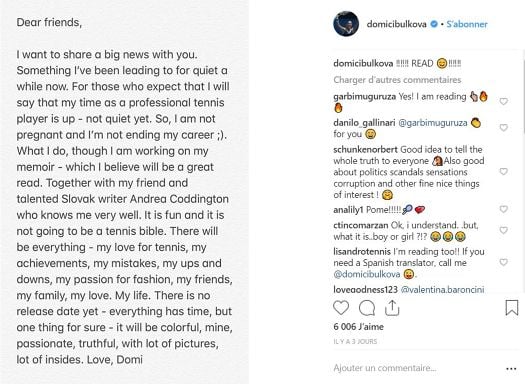Open the comment speech bubble icon
Image resolution: width=525 pixels, height=384 pixels.
coord(367,308)
